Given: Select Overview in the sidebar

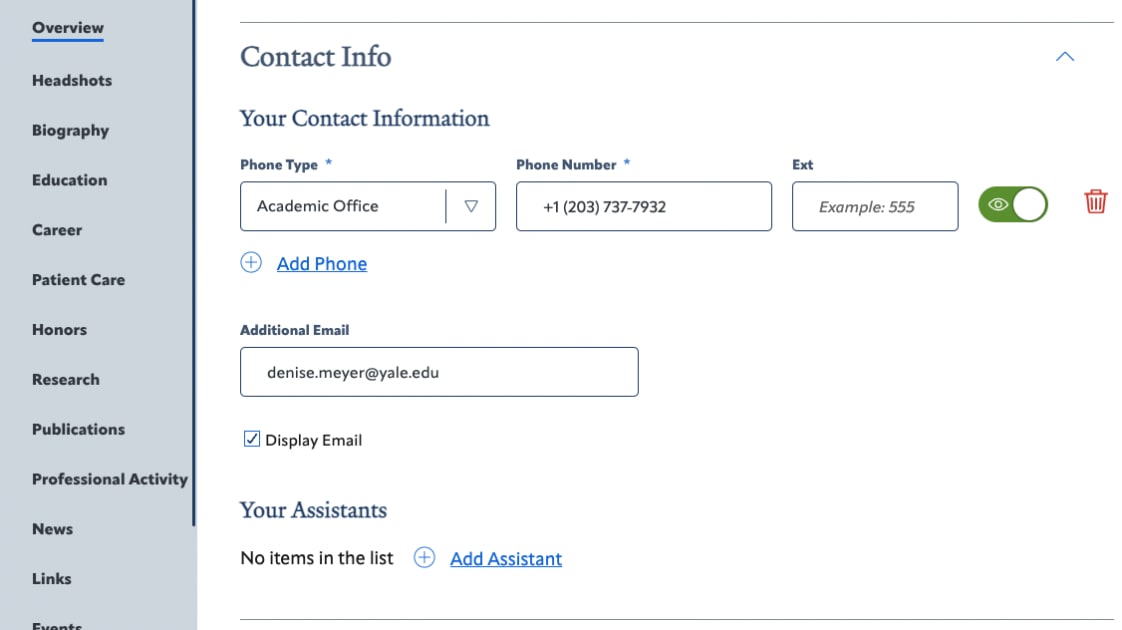Looking at the screenshot, I should [x=66, y=27].
